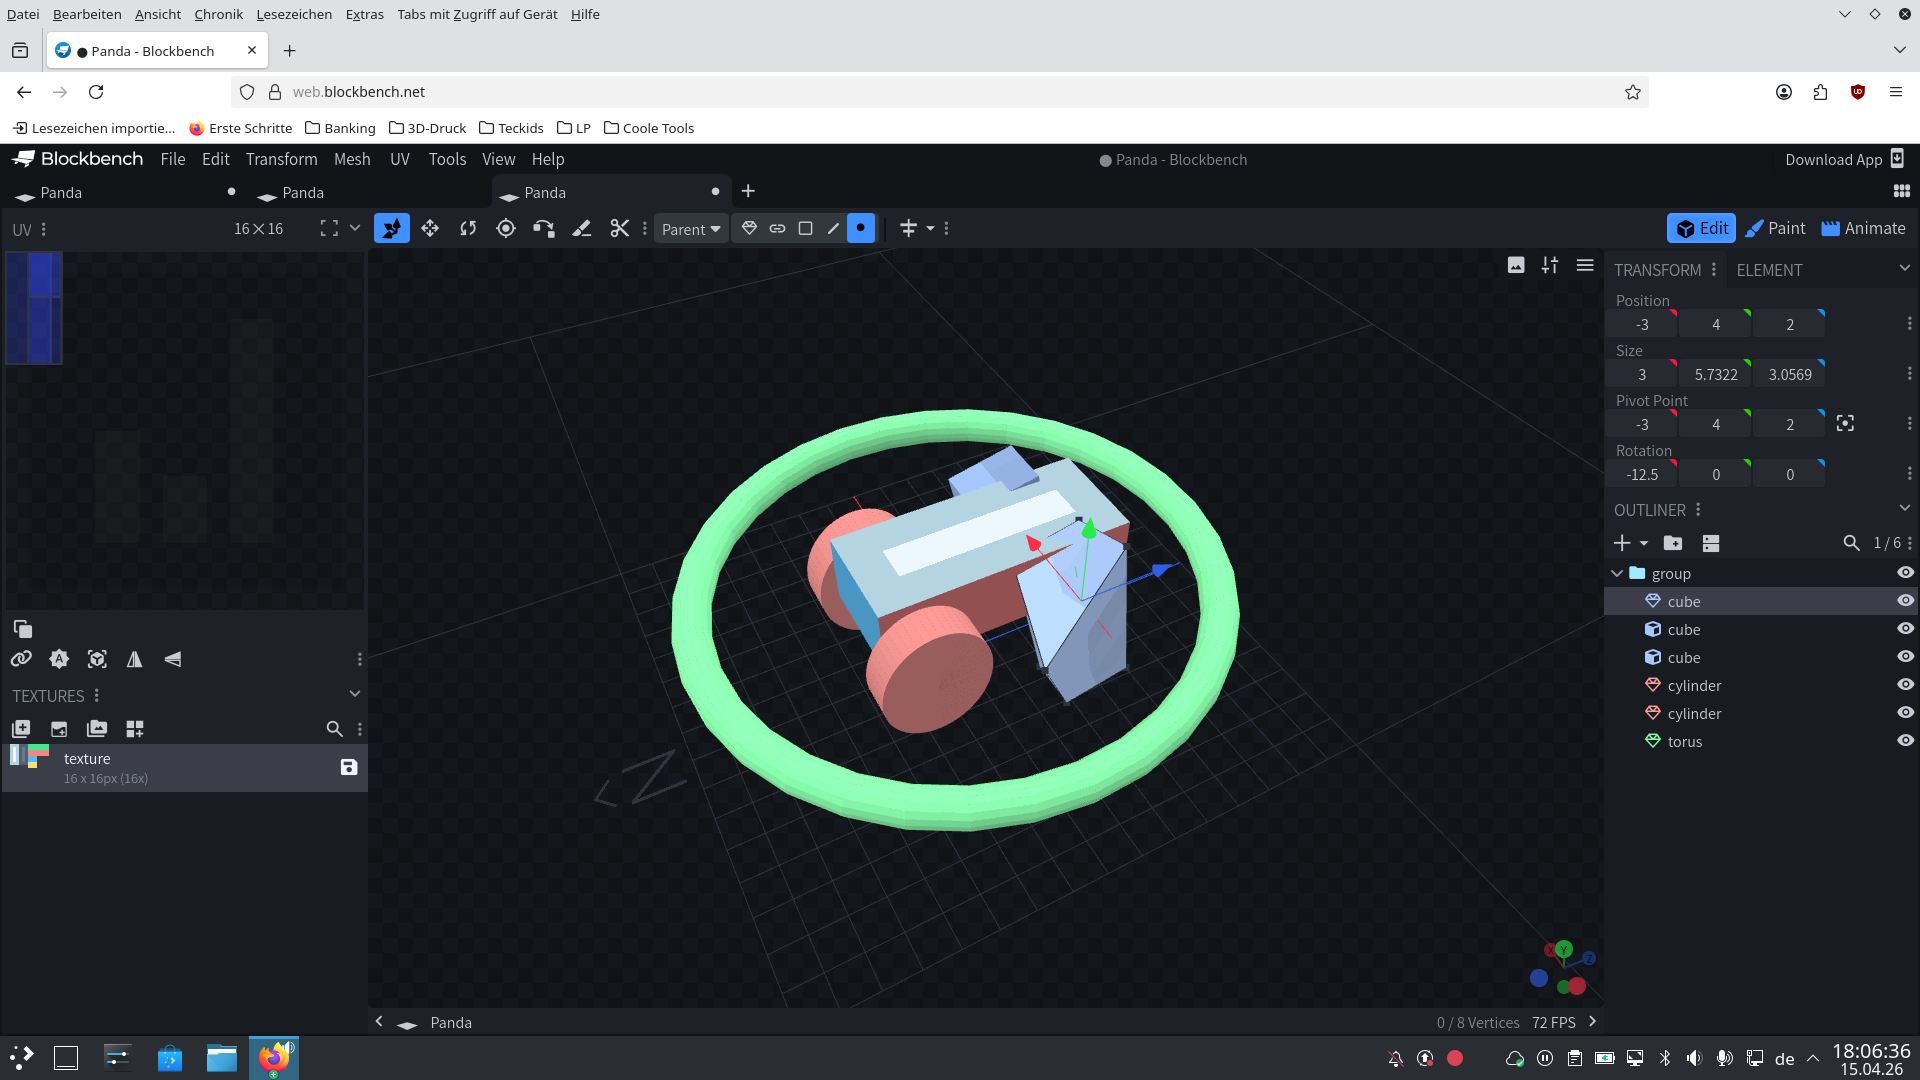Select the Pivot tool icon

506,228
